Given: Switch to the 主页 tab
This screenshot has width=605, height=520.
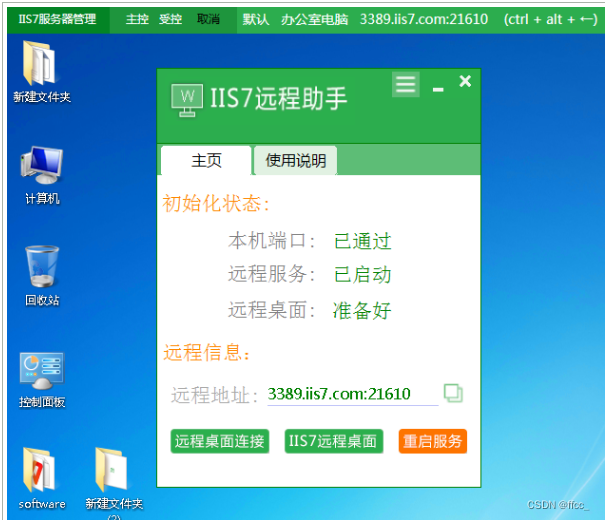Looking at the screenshot, I should pyautogui.click(x=206, y=160).
